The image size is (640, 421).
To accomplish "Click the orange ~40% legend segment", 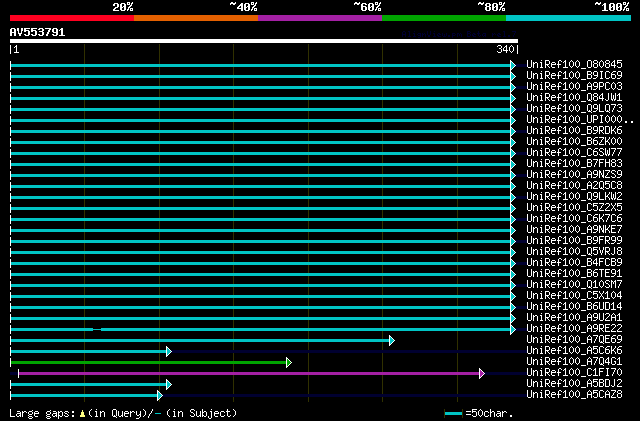I will click(195, 18).
